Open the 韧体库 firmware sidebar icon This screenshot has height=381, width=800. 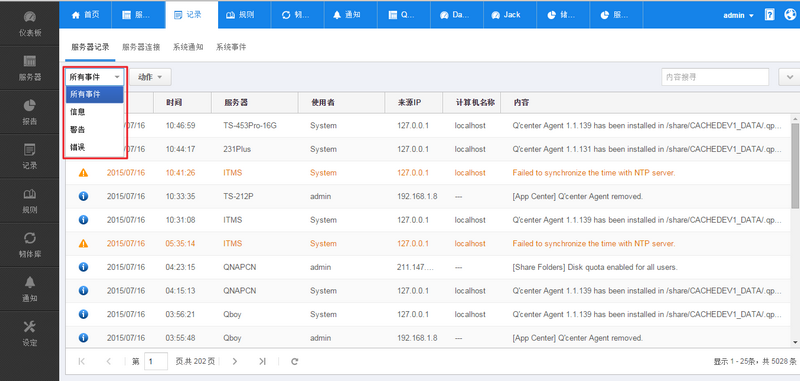[x=30, y=238]
